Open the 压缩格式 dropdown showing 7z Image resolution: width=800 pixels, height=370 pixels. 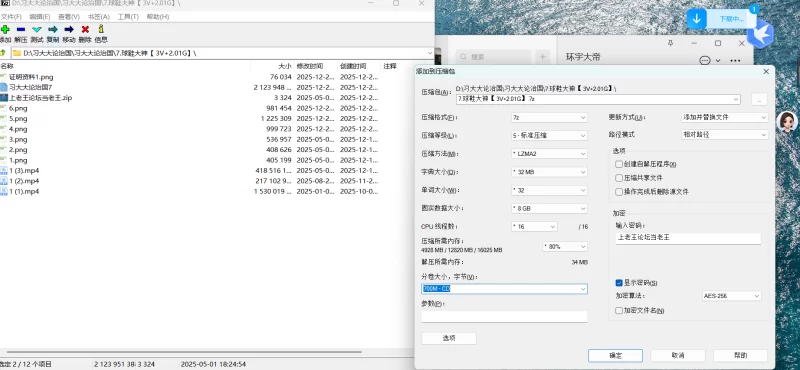click(549, 117)
